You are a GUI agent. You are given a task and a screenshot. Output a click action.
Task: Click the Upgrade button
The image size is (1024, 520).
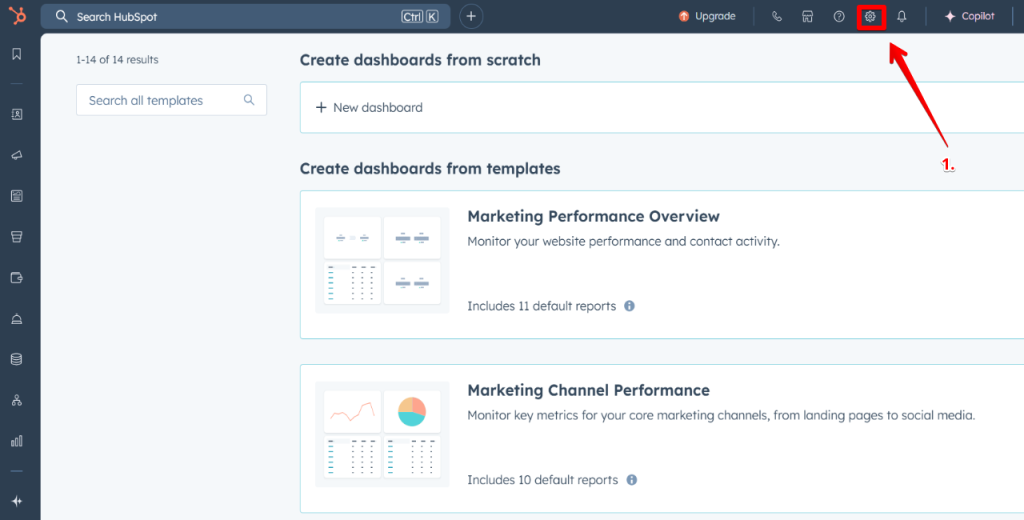coord(707,16)
